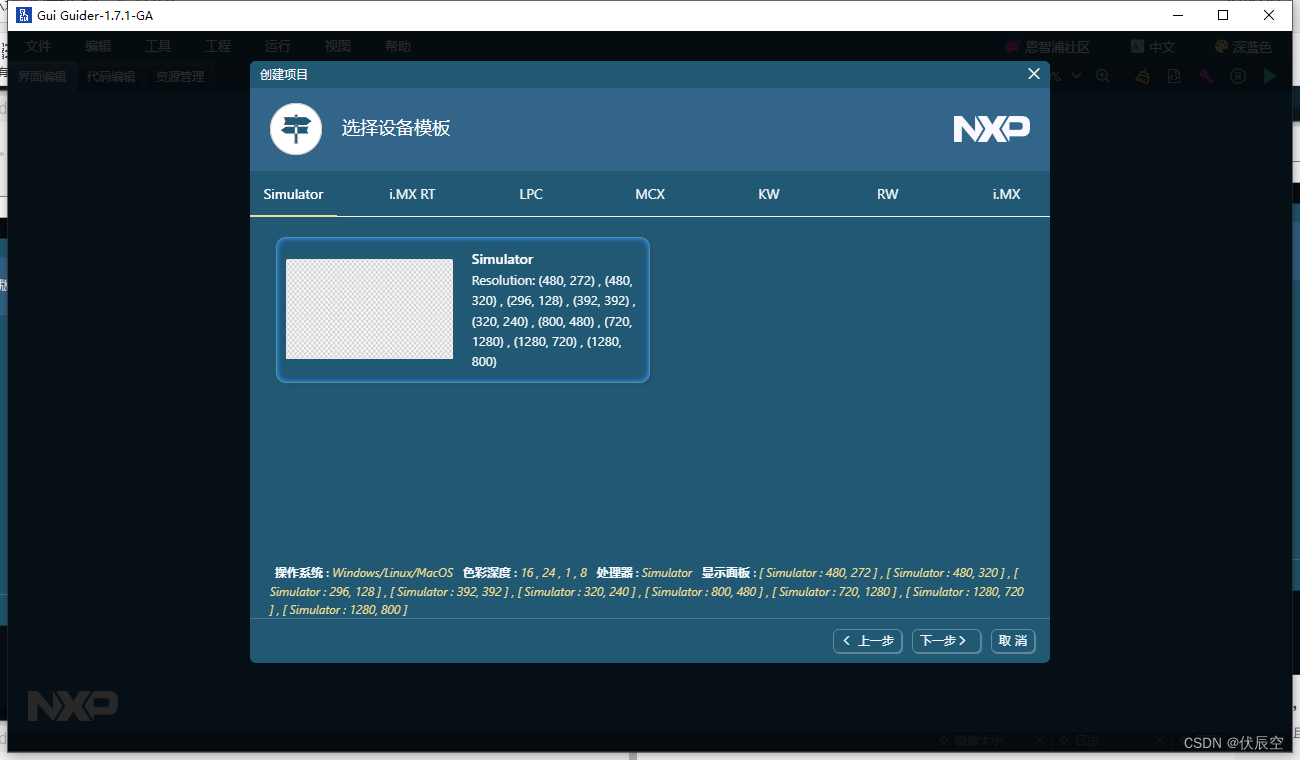
Task: Open the 视图 menu in main window
Action: tap(338, 47)
